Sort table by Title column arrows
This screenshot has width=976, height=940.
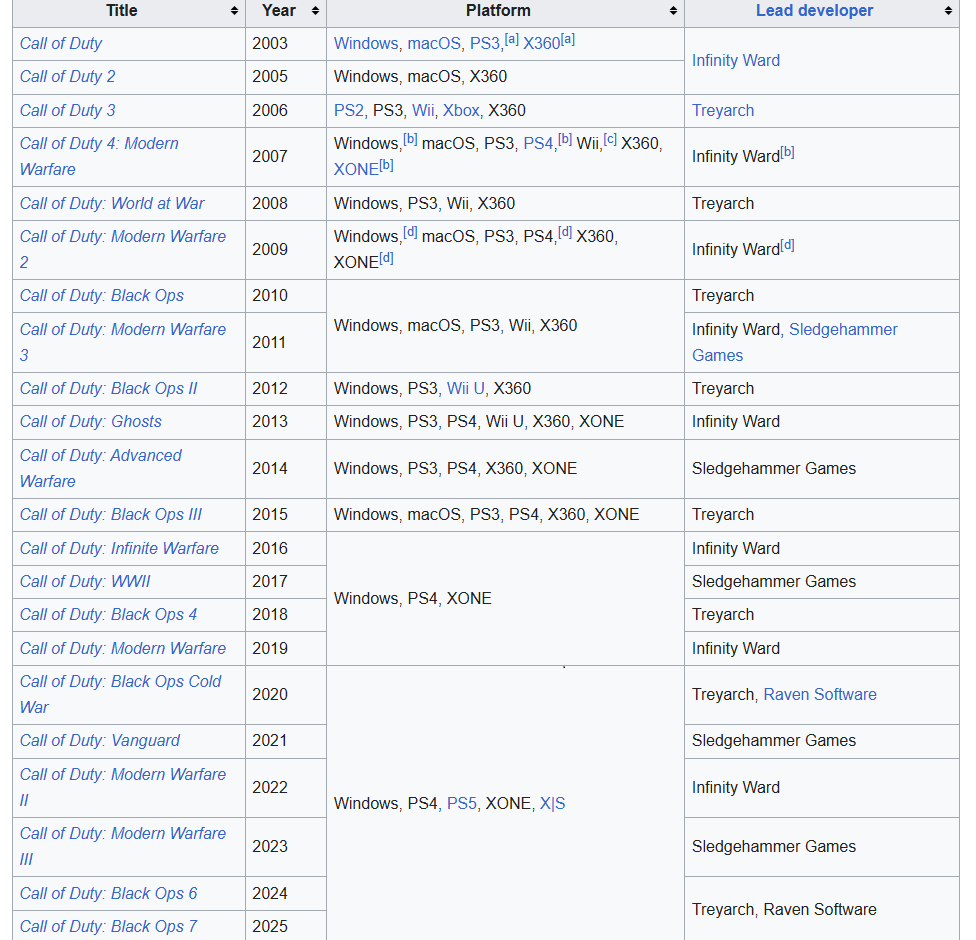point(234,11)
